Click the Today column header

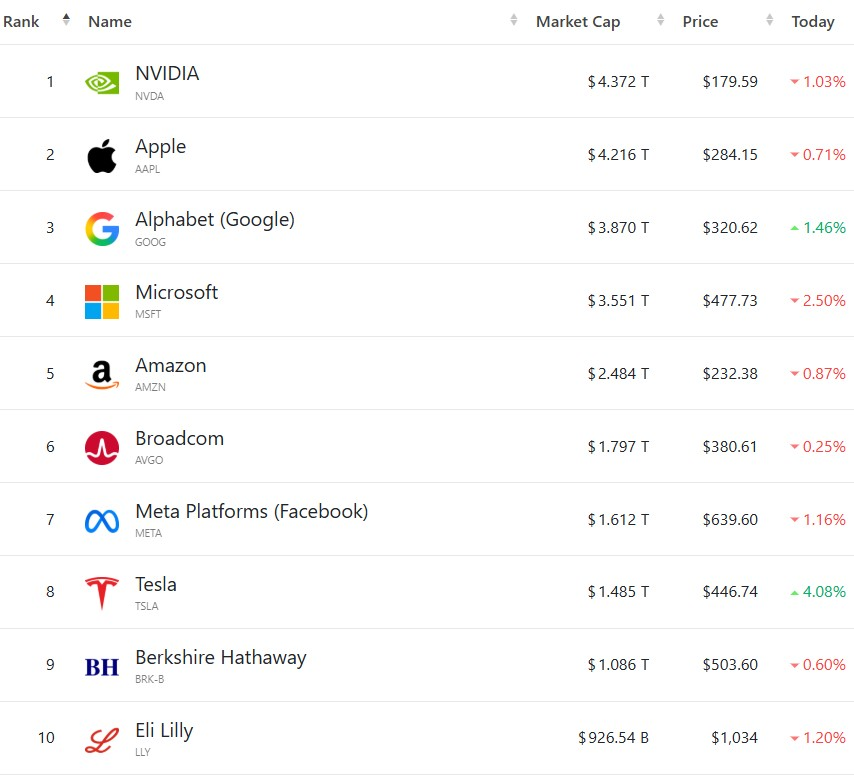point(813,21)
